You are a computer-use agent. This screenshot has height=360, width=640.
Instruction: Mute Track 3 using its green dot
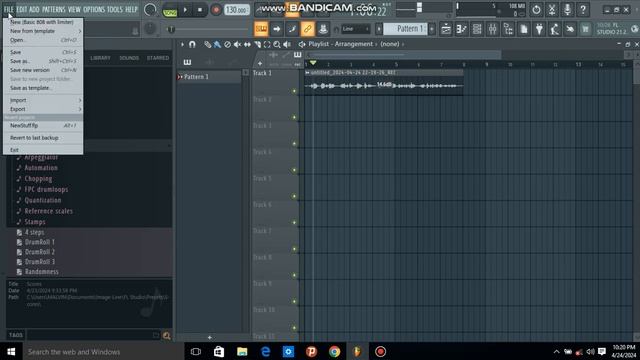(294, 144)
